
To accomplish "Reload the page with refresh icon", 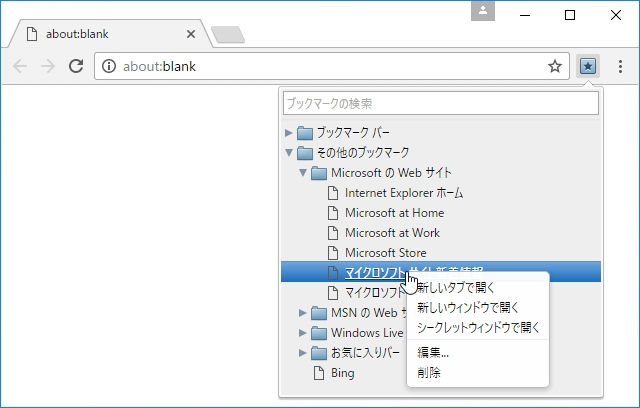I will point(76,66).
